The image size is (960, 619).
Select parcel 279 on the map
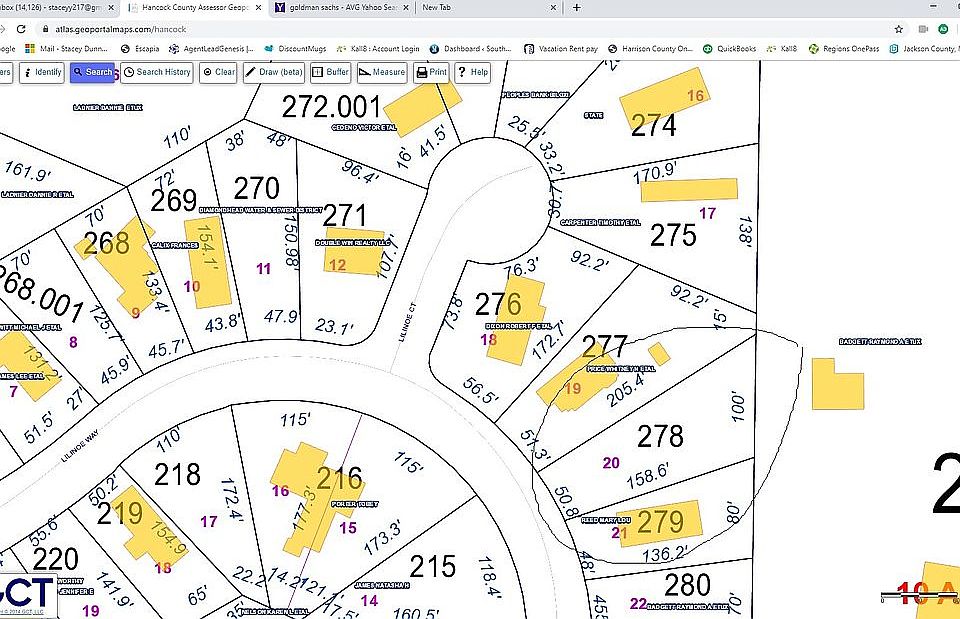[660, 521]
